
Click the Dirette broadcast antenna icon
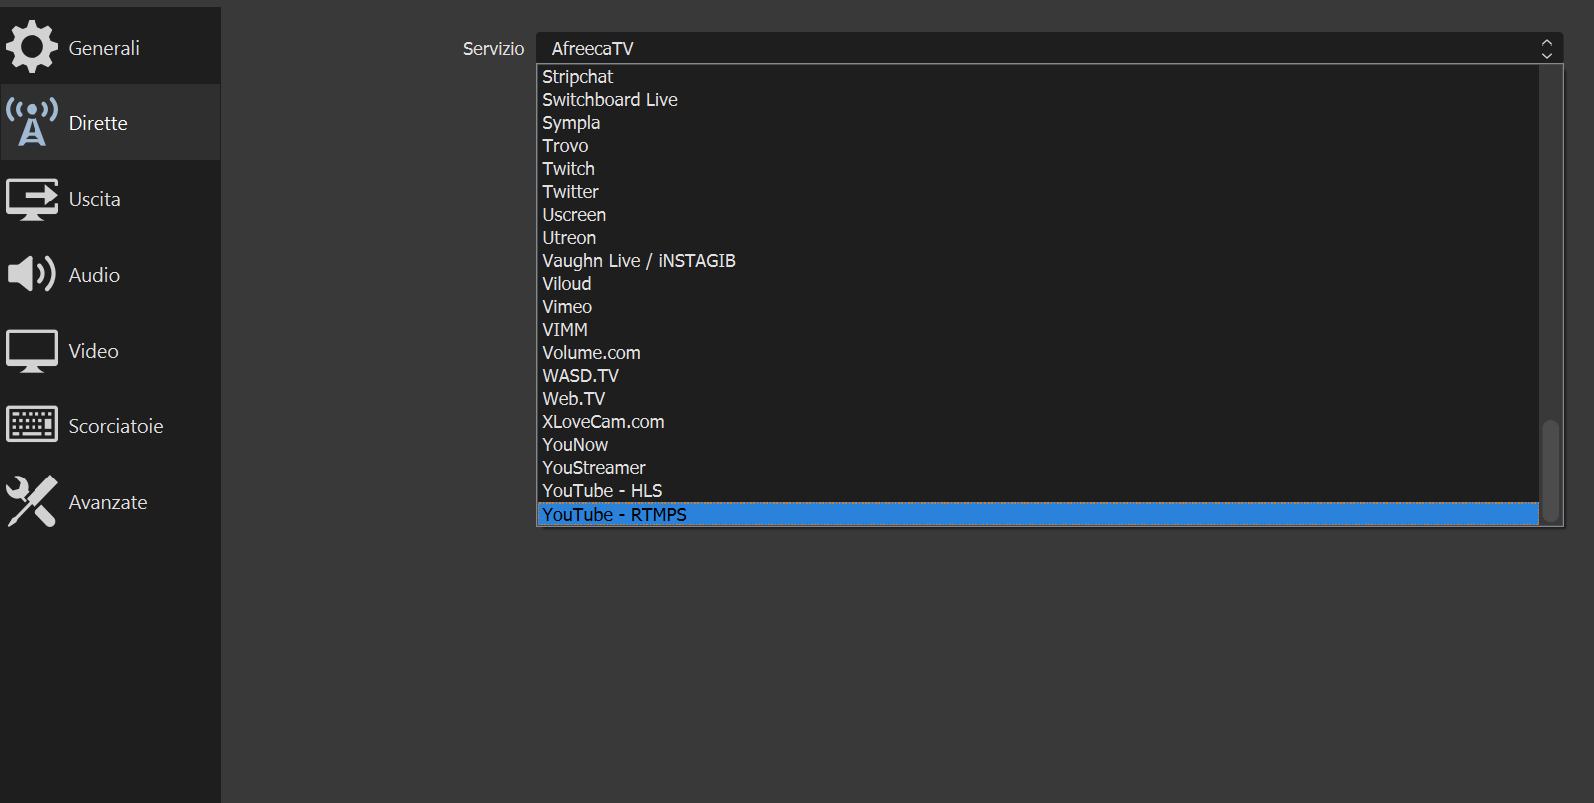click(x=32, y=122)
